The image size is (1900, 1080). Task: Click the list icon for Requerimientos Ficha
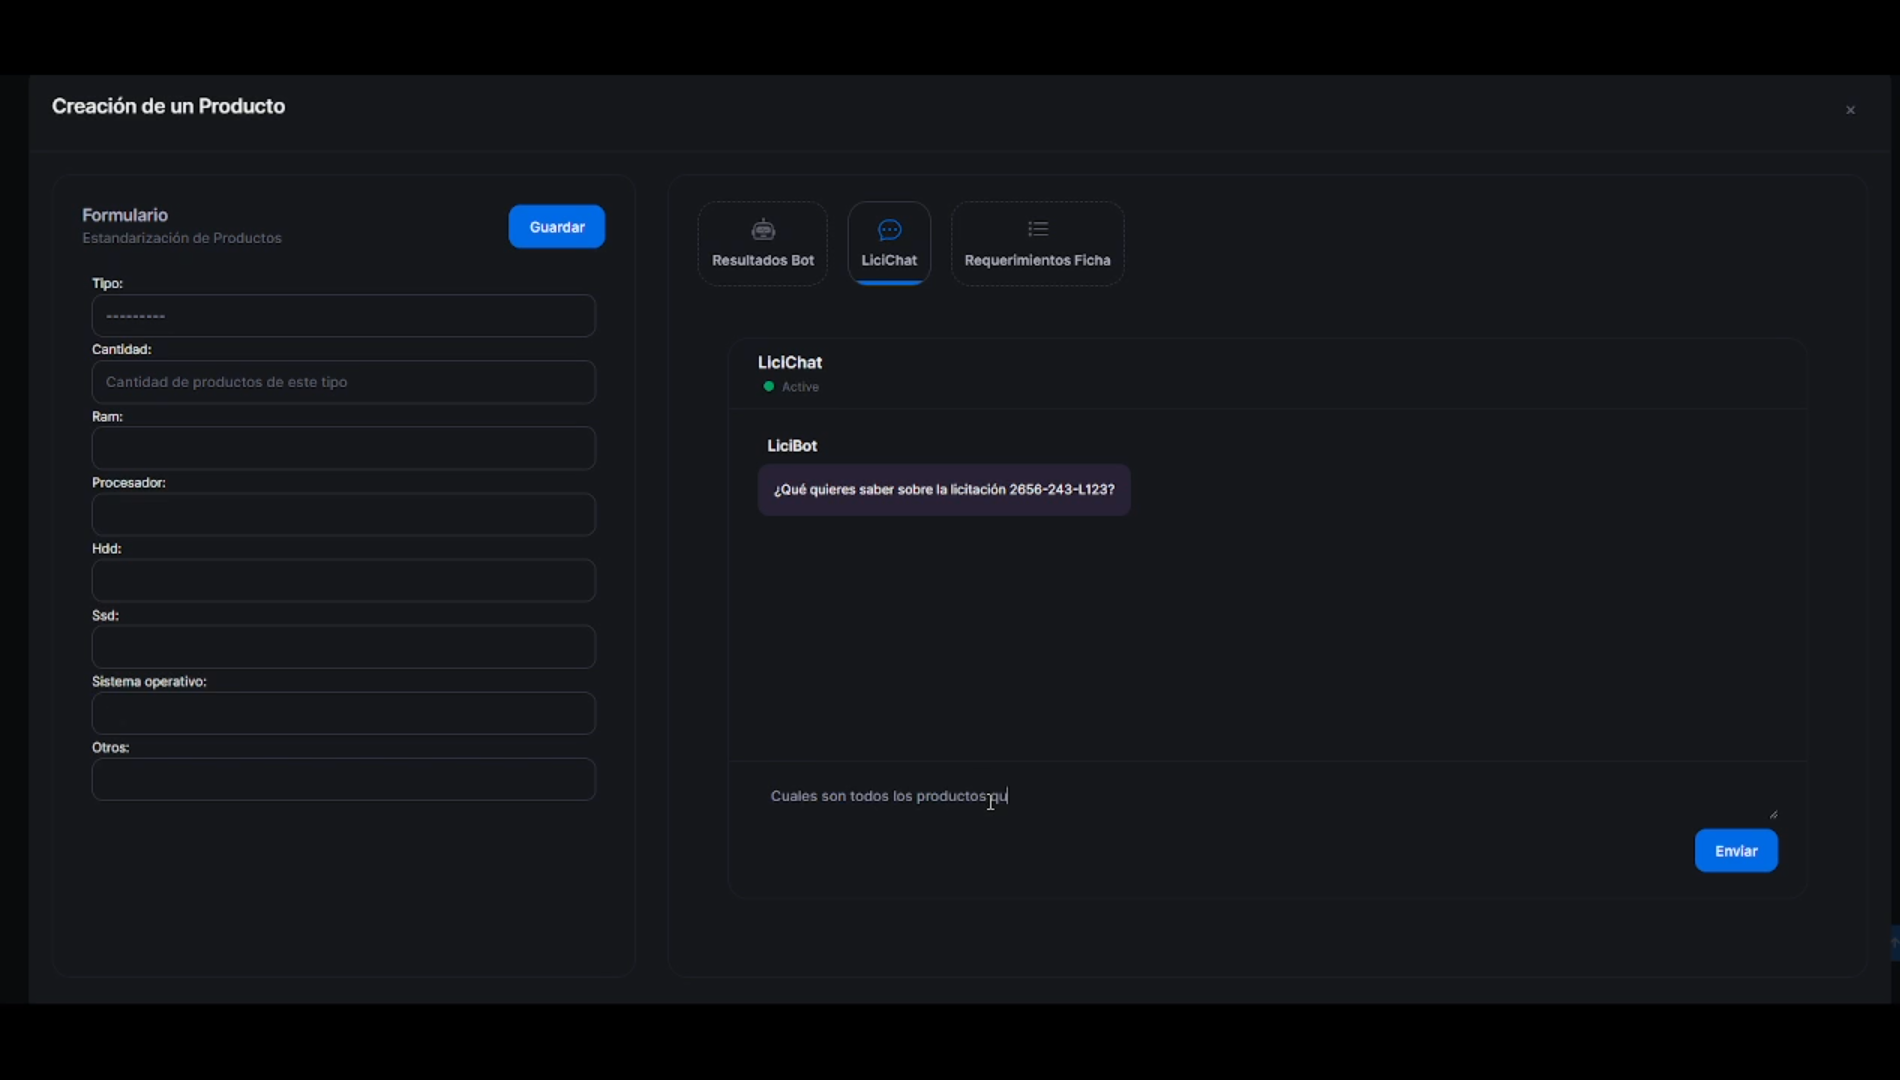(1037, 230)
